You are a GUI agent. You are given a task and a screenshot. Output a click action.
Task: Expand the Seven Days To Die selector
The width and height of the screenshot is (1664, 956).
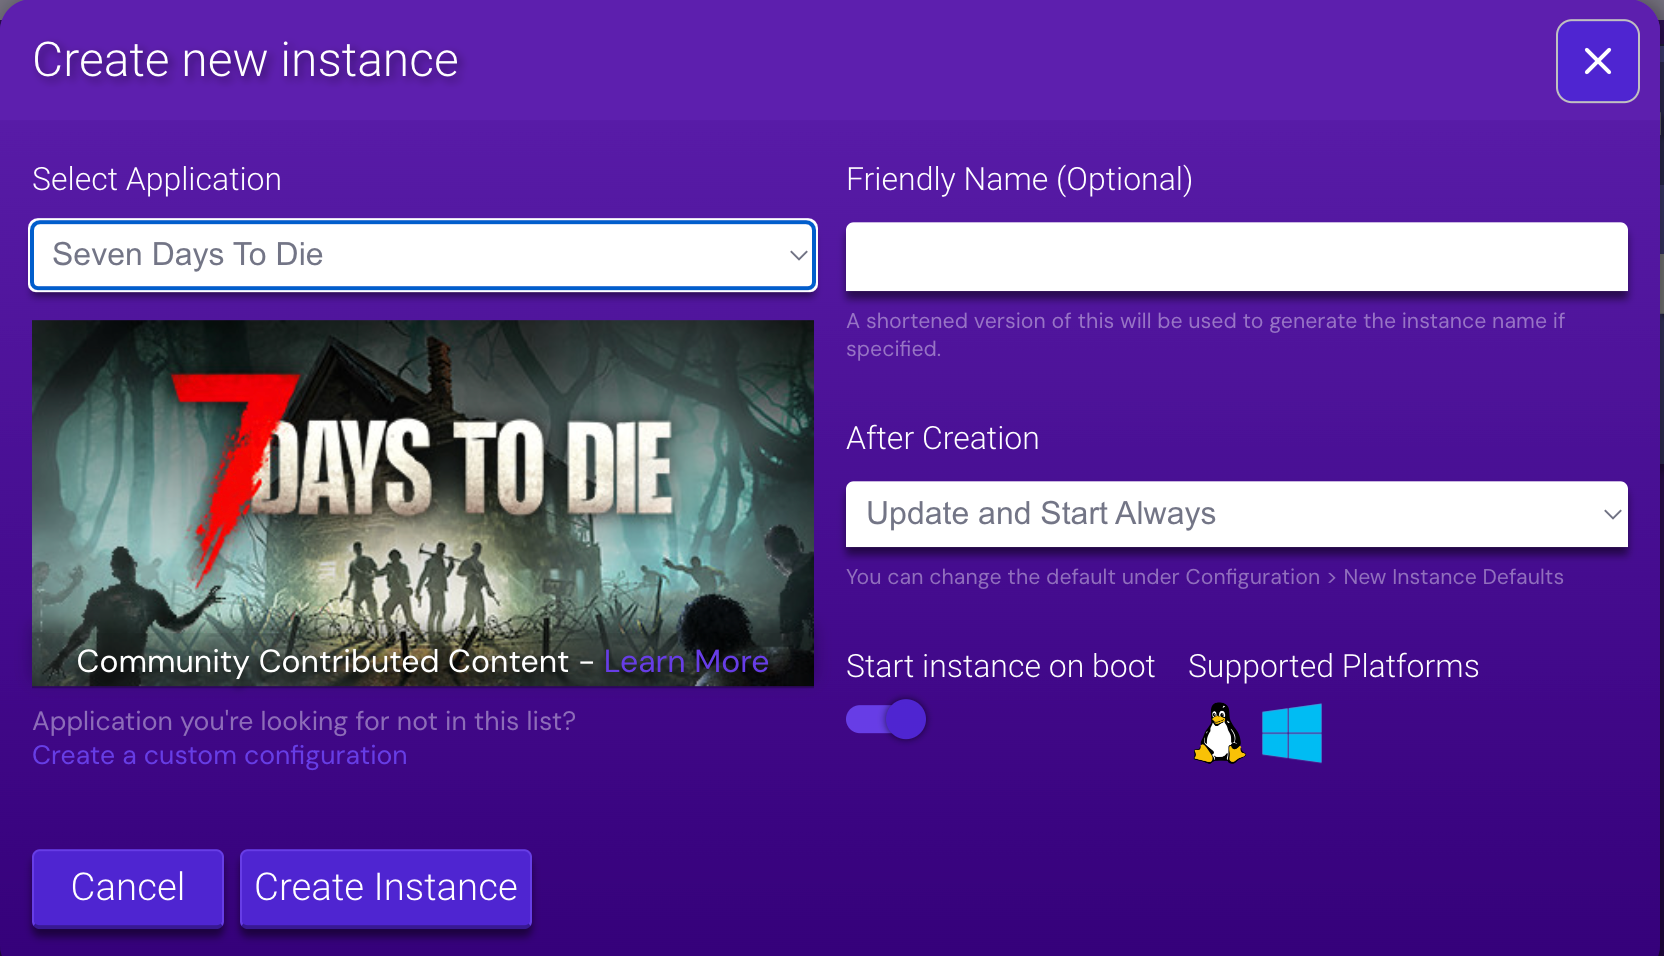pos(421,255)
